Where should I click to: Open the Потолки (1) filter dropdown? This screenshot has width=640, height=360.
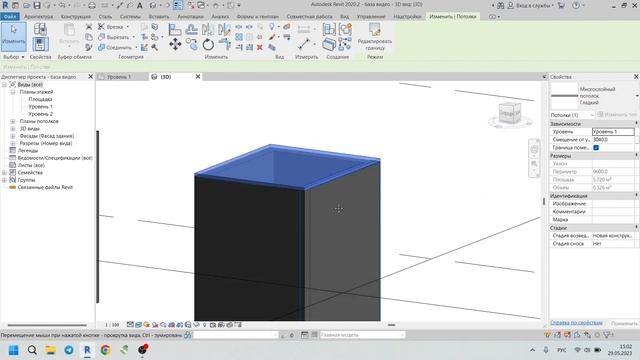pyautogui.click(x=571, y=115)
